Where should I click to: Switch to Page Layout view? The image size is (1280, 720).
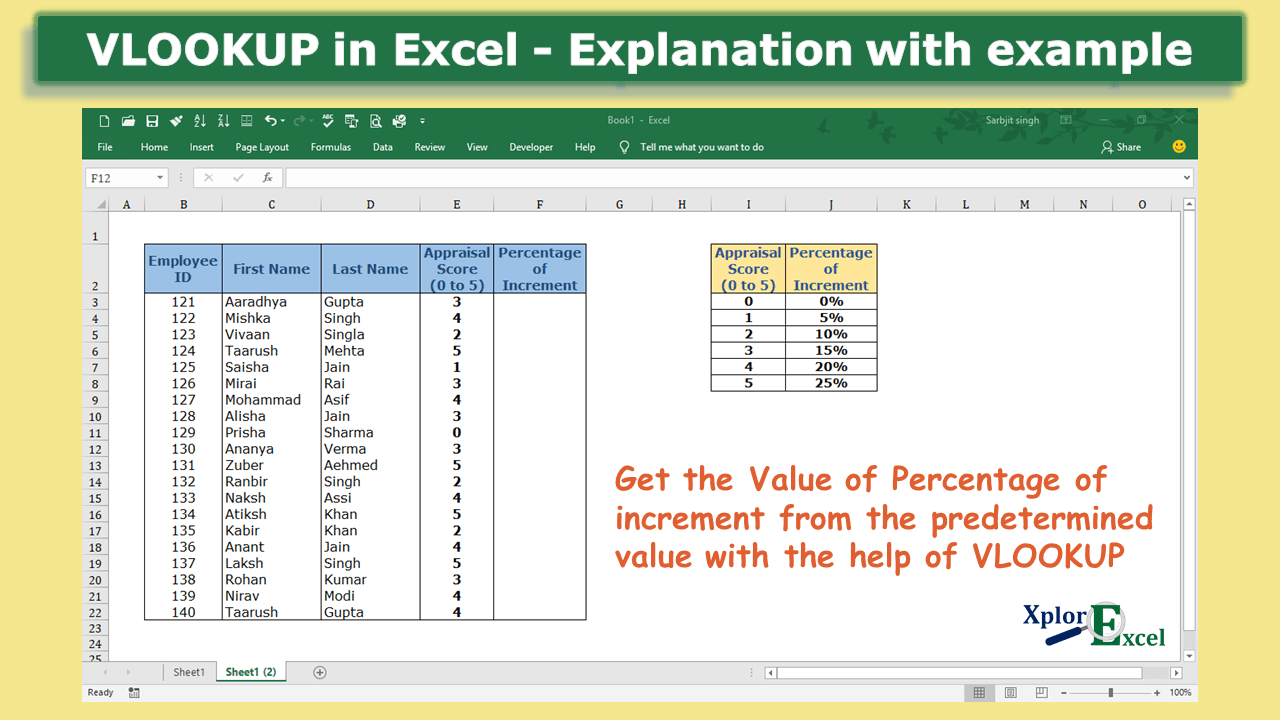1010,692
